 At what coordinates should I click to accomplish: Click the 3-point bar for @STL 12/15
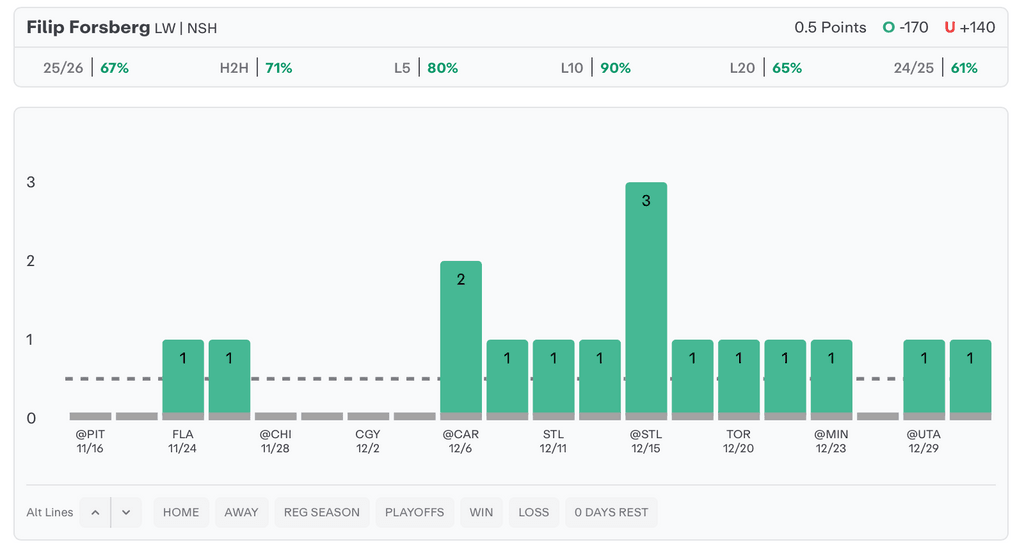pyautogui.click(x=646, y=300)
